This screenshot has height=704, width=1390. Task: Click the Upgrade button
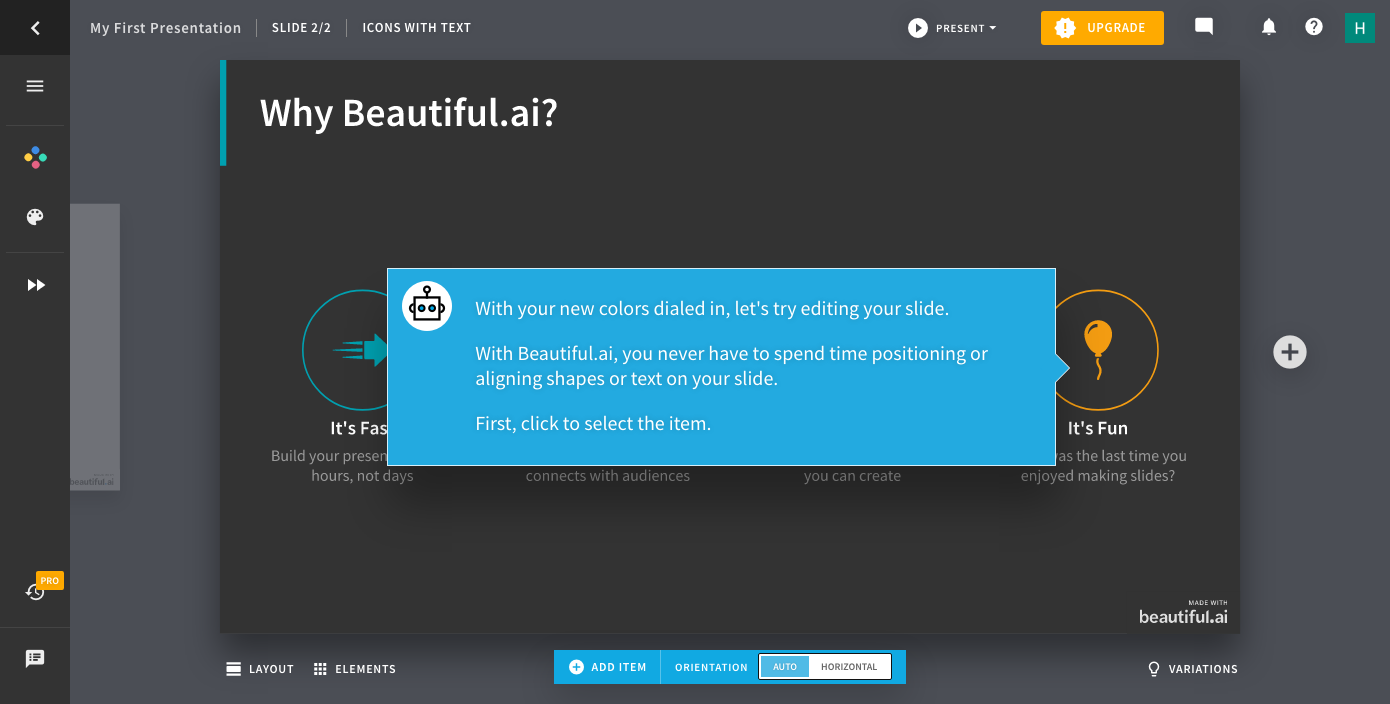pyautogui.click(x=1102, y=28)
